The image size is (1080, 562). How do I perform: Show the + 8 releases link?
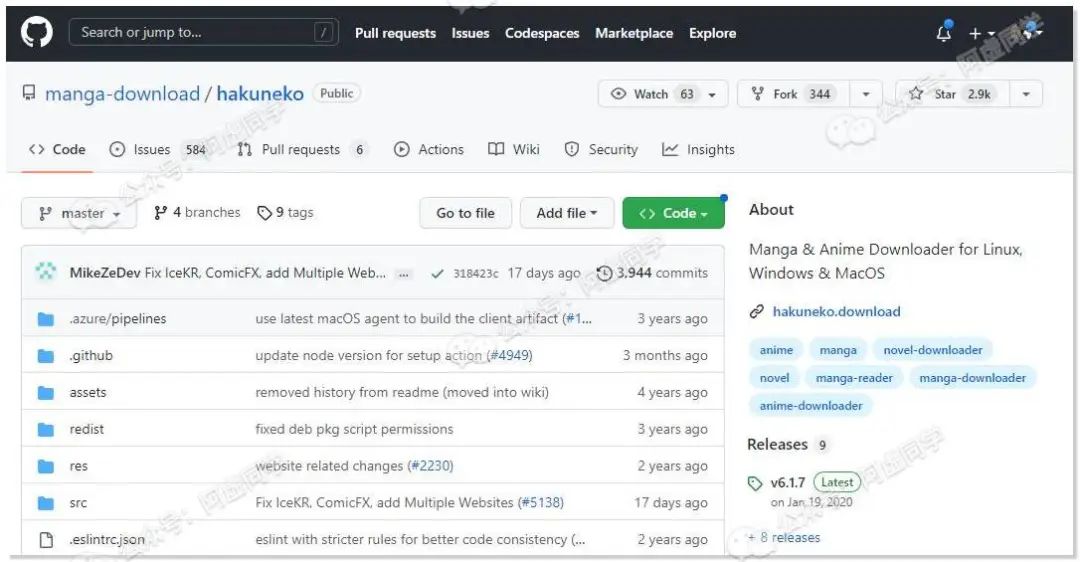point(785,537)
